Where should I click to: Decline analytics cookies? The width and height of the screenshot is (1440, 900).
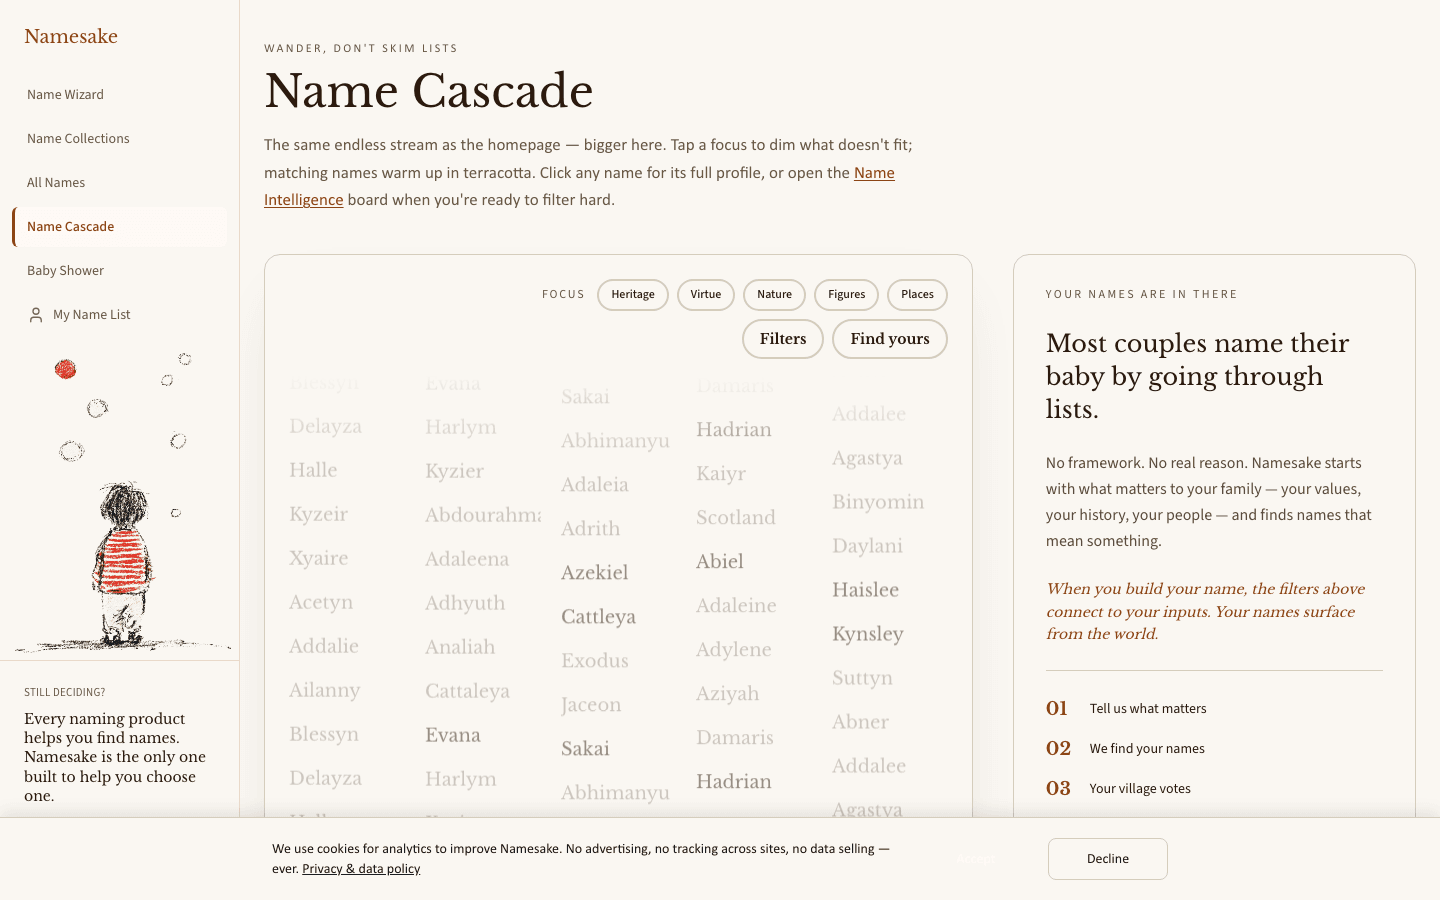click(x=1108, y=859)
